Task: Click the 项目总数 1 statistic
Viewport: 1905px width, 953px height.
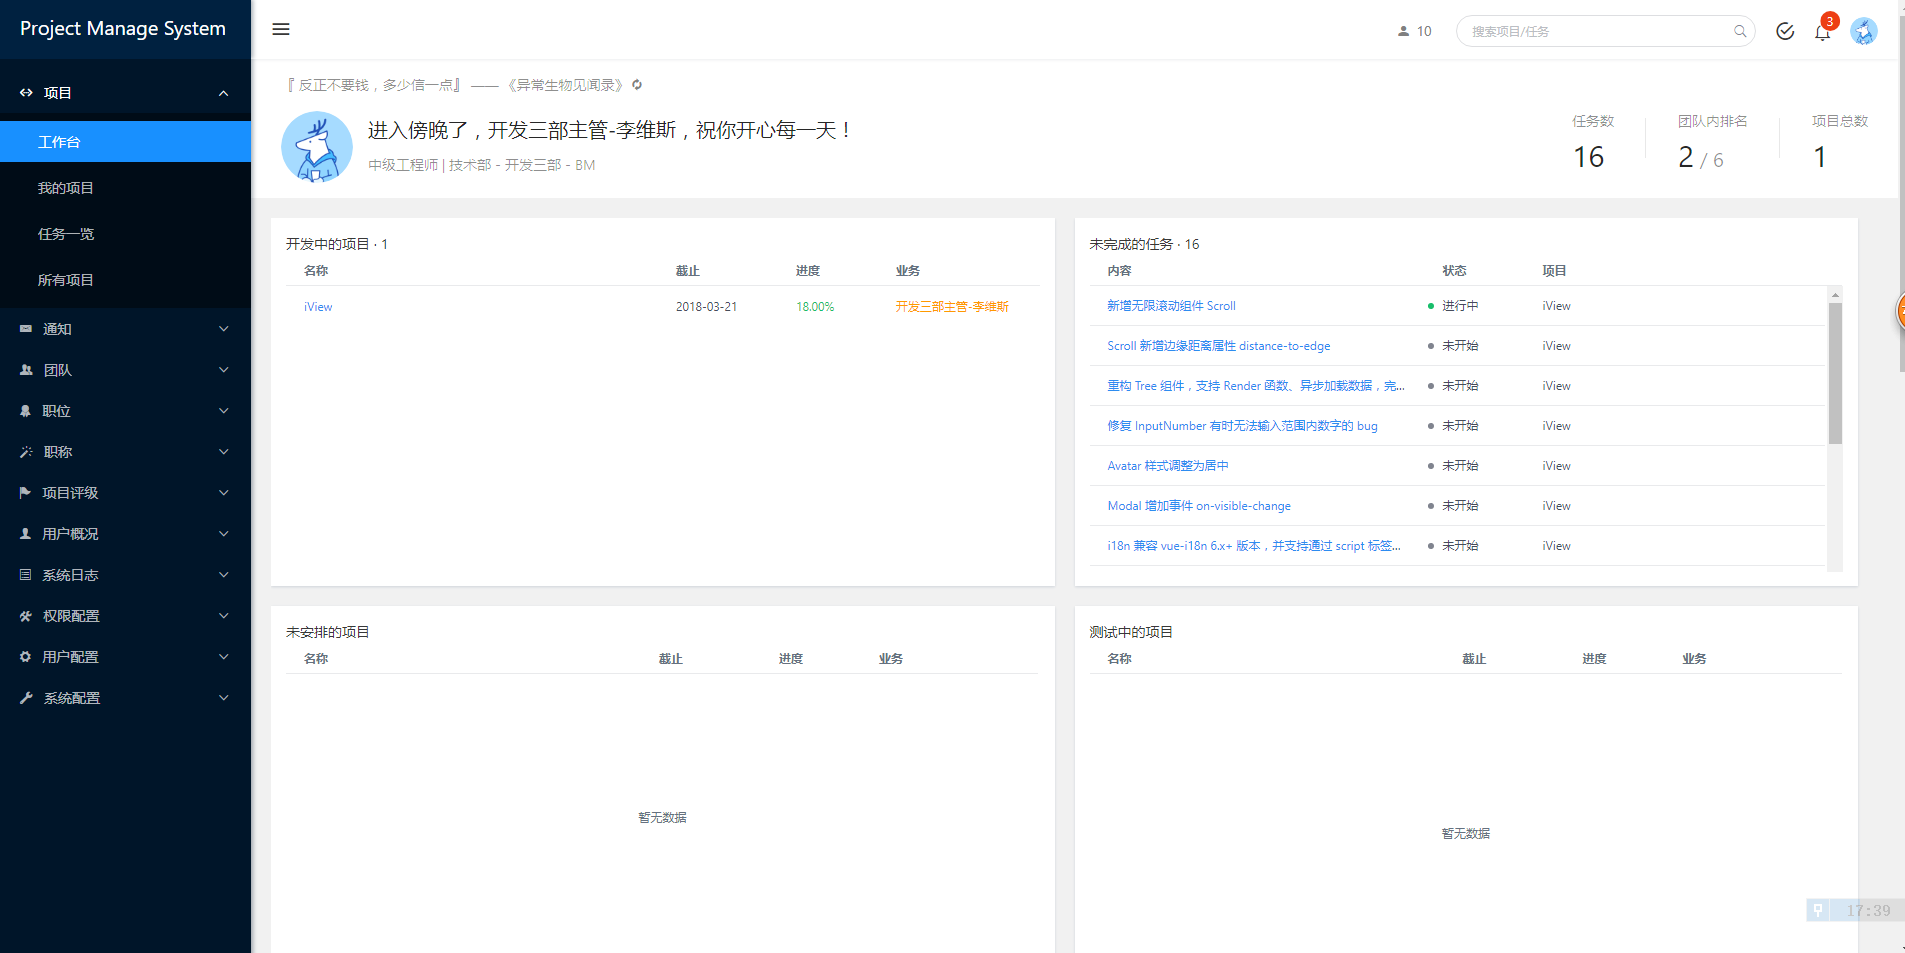Action: point(1839,143)
